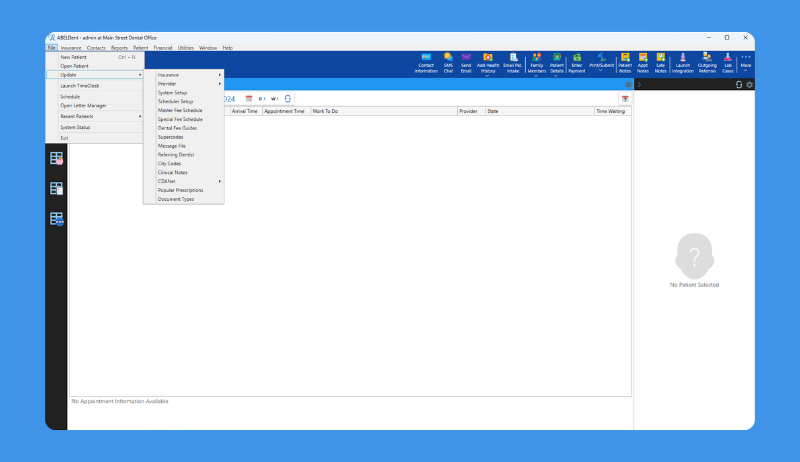Screen dimensions: 800x462
Task: Click the third sidebar grid icon
Action: [x=57, y=219]
